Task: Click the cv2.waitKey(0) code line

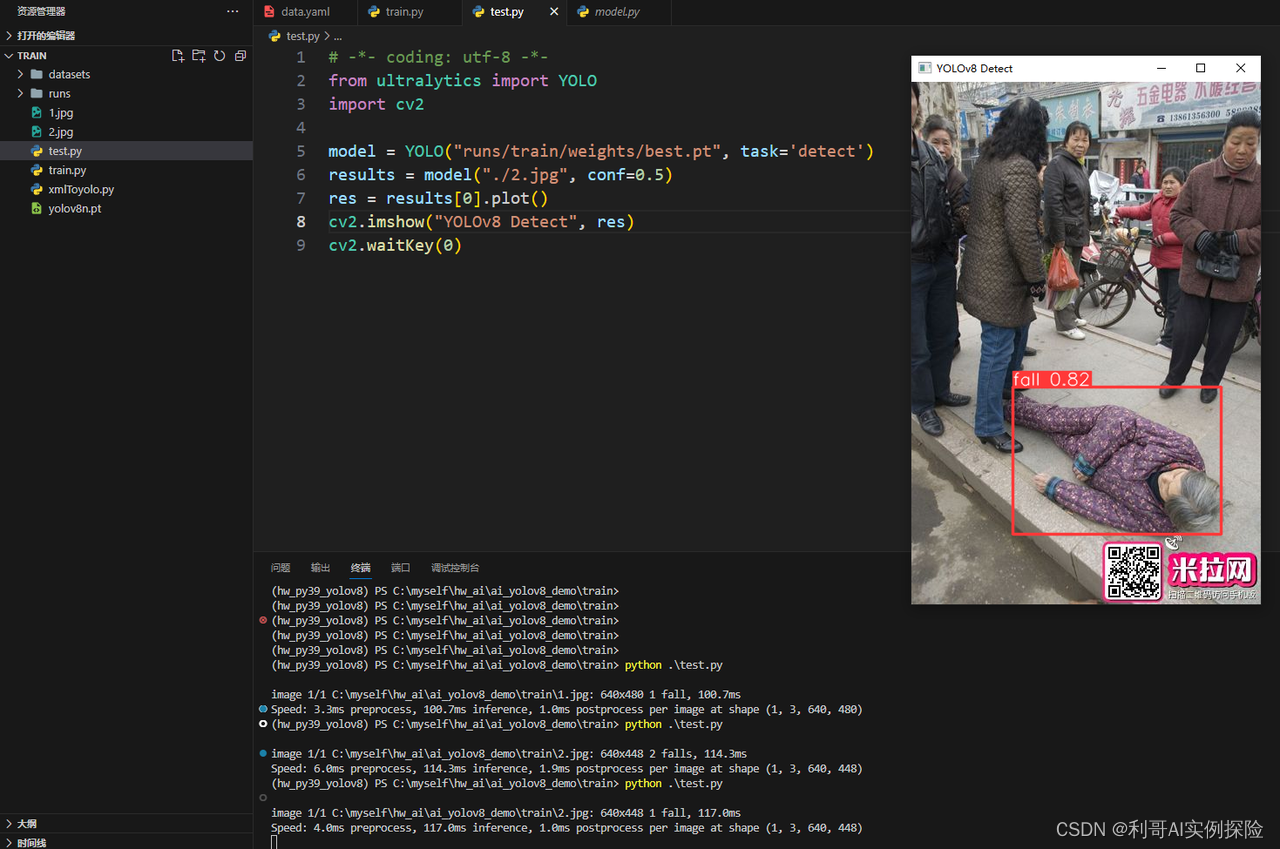Action: pos(395,245)
